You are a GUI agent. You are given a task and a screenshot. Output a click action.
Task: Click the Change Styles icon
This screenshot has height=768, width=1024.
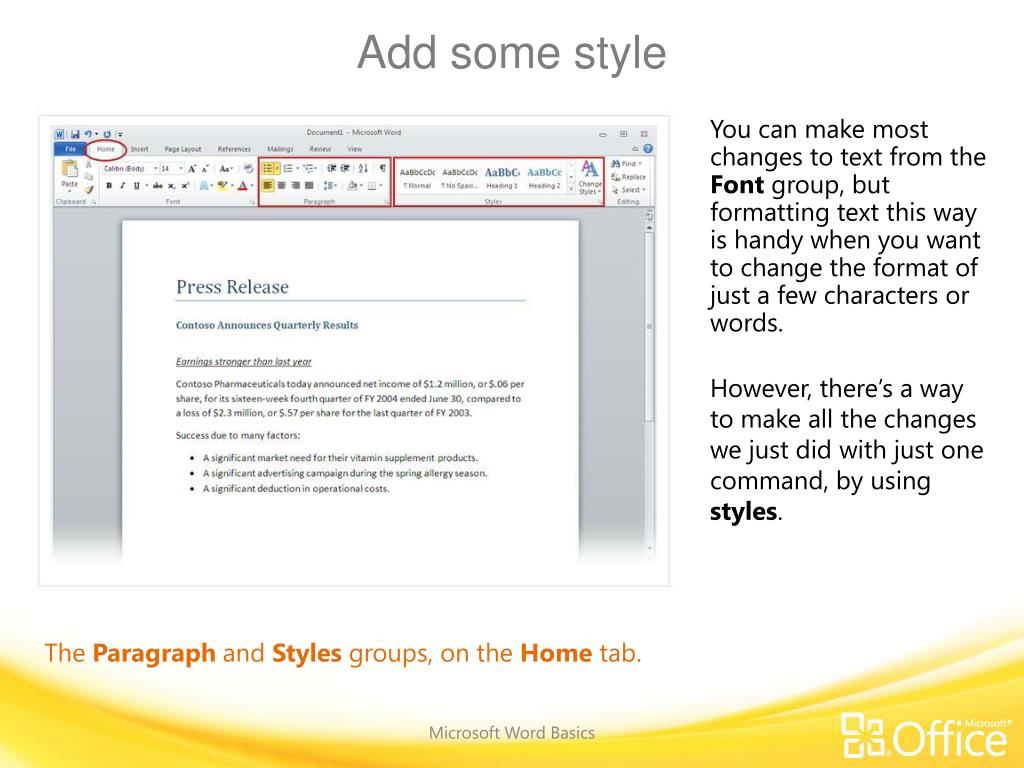coord(590,177)
